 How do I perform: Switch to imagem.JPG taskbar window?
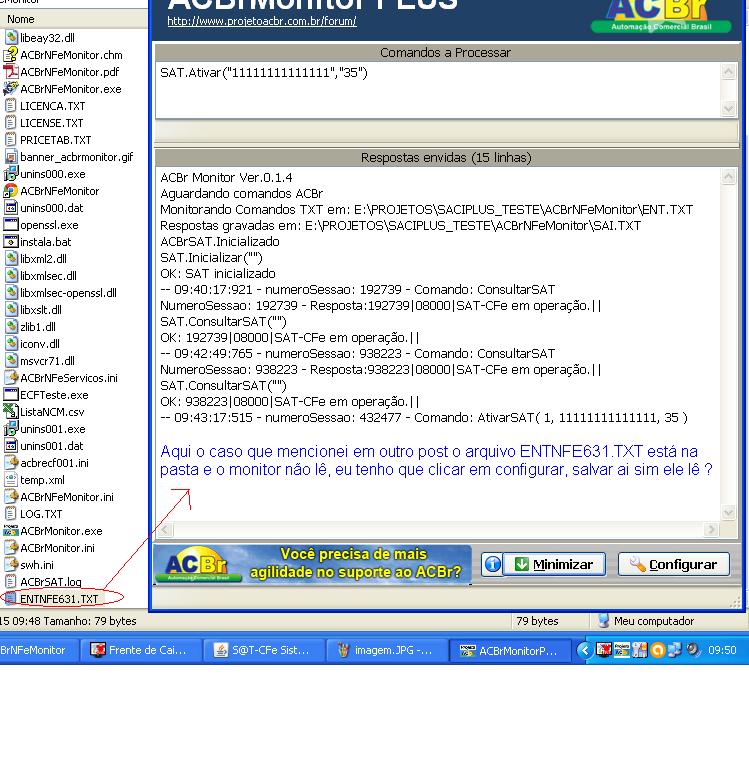[x=387, y=650]
